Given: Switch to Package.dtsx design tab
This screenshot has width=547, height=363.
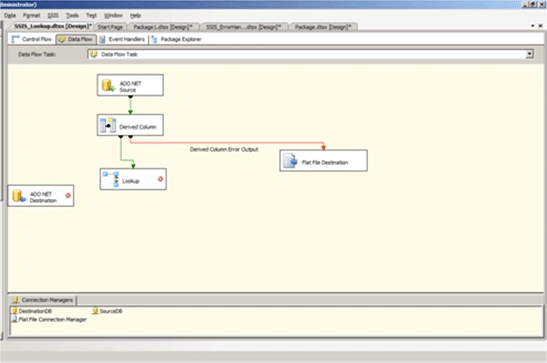Looking at the screenshot, I should [x=323, y=27].
